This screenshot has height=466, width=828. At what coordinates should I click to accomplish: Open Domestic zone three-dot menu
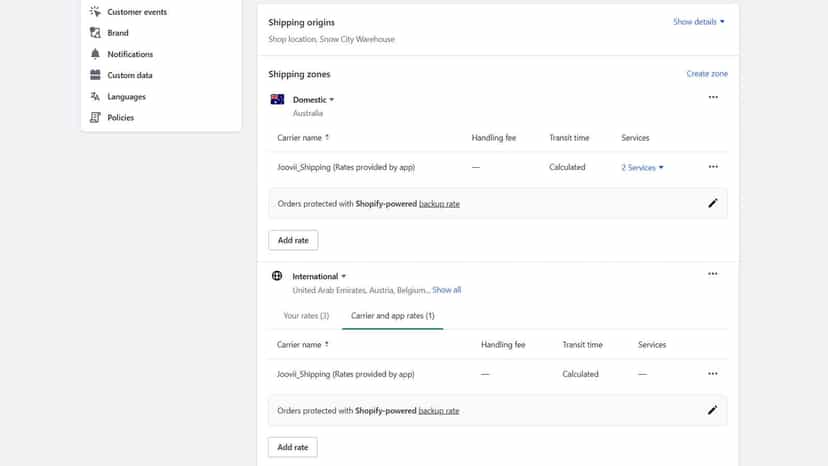(713, 97)
